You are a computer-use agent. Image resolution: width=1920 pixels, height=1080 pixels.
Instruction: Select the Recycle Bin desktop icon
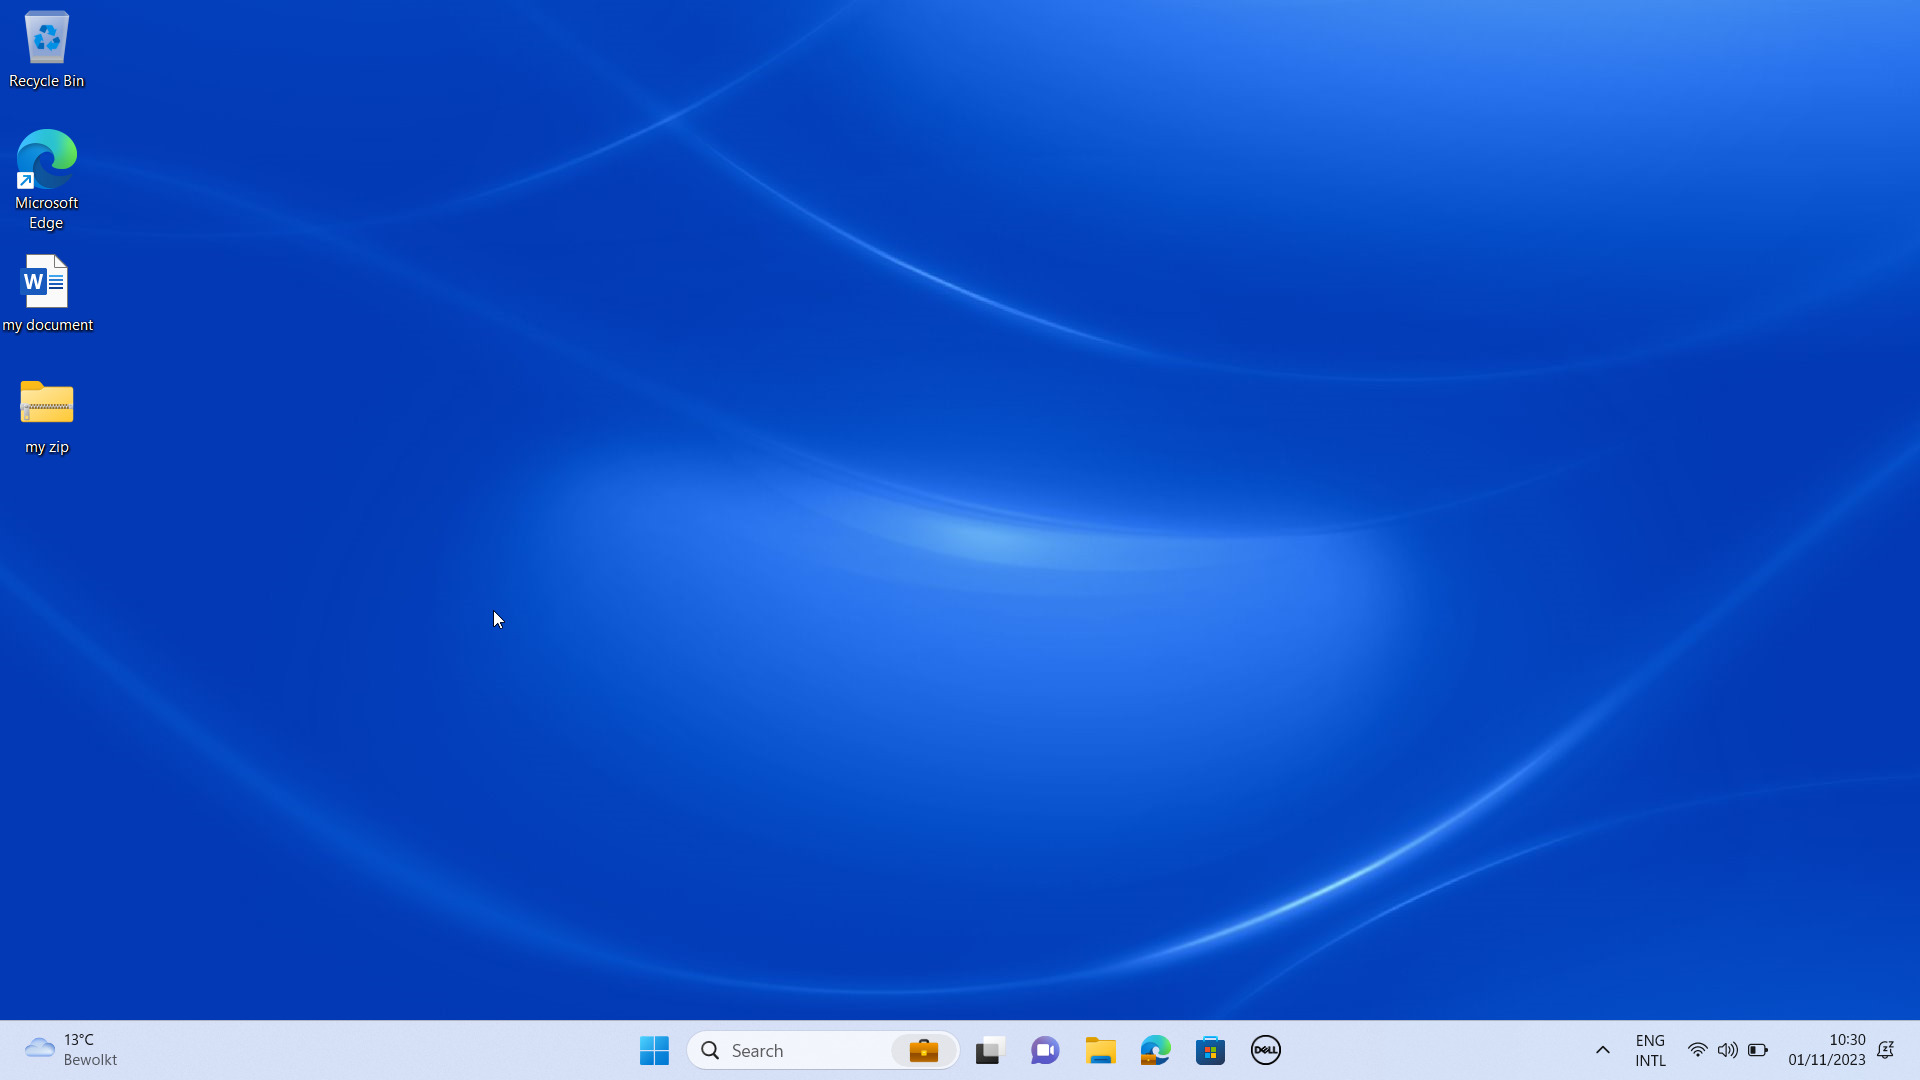point(46,50)
